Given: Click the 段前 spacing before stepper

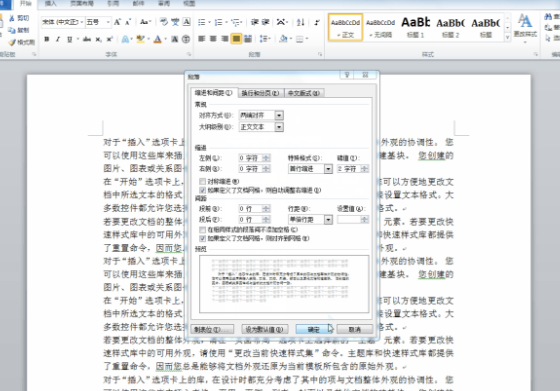Looking at the screenshot, I should [266, 209].
